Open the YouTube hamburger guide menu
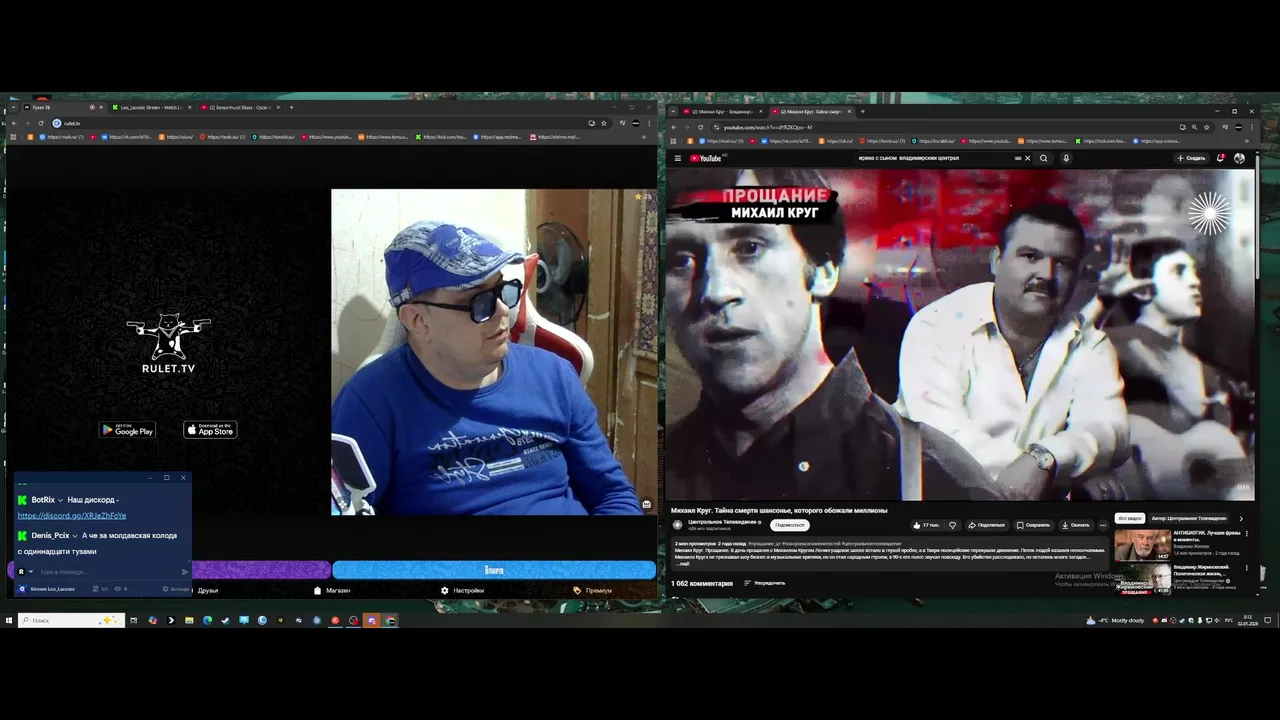Viewport: 1280px width, 720px height. pyautogui.click(x=677, y=158)
